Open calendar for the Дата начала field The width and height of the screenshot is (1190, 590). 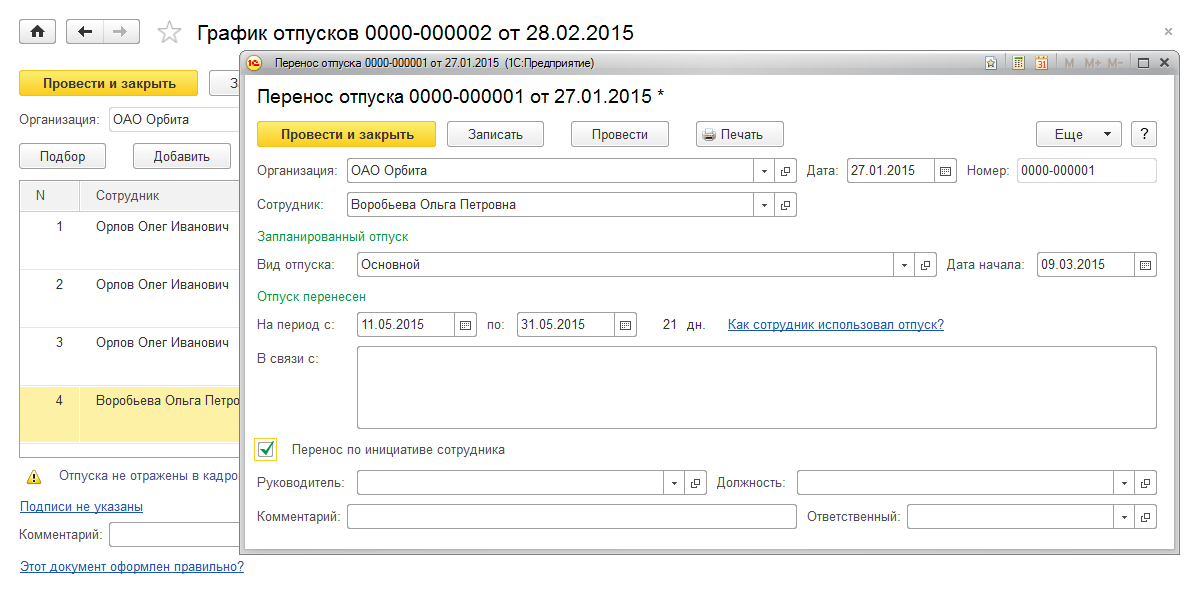pos(1146,265)
